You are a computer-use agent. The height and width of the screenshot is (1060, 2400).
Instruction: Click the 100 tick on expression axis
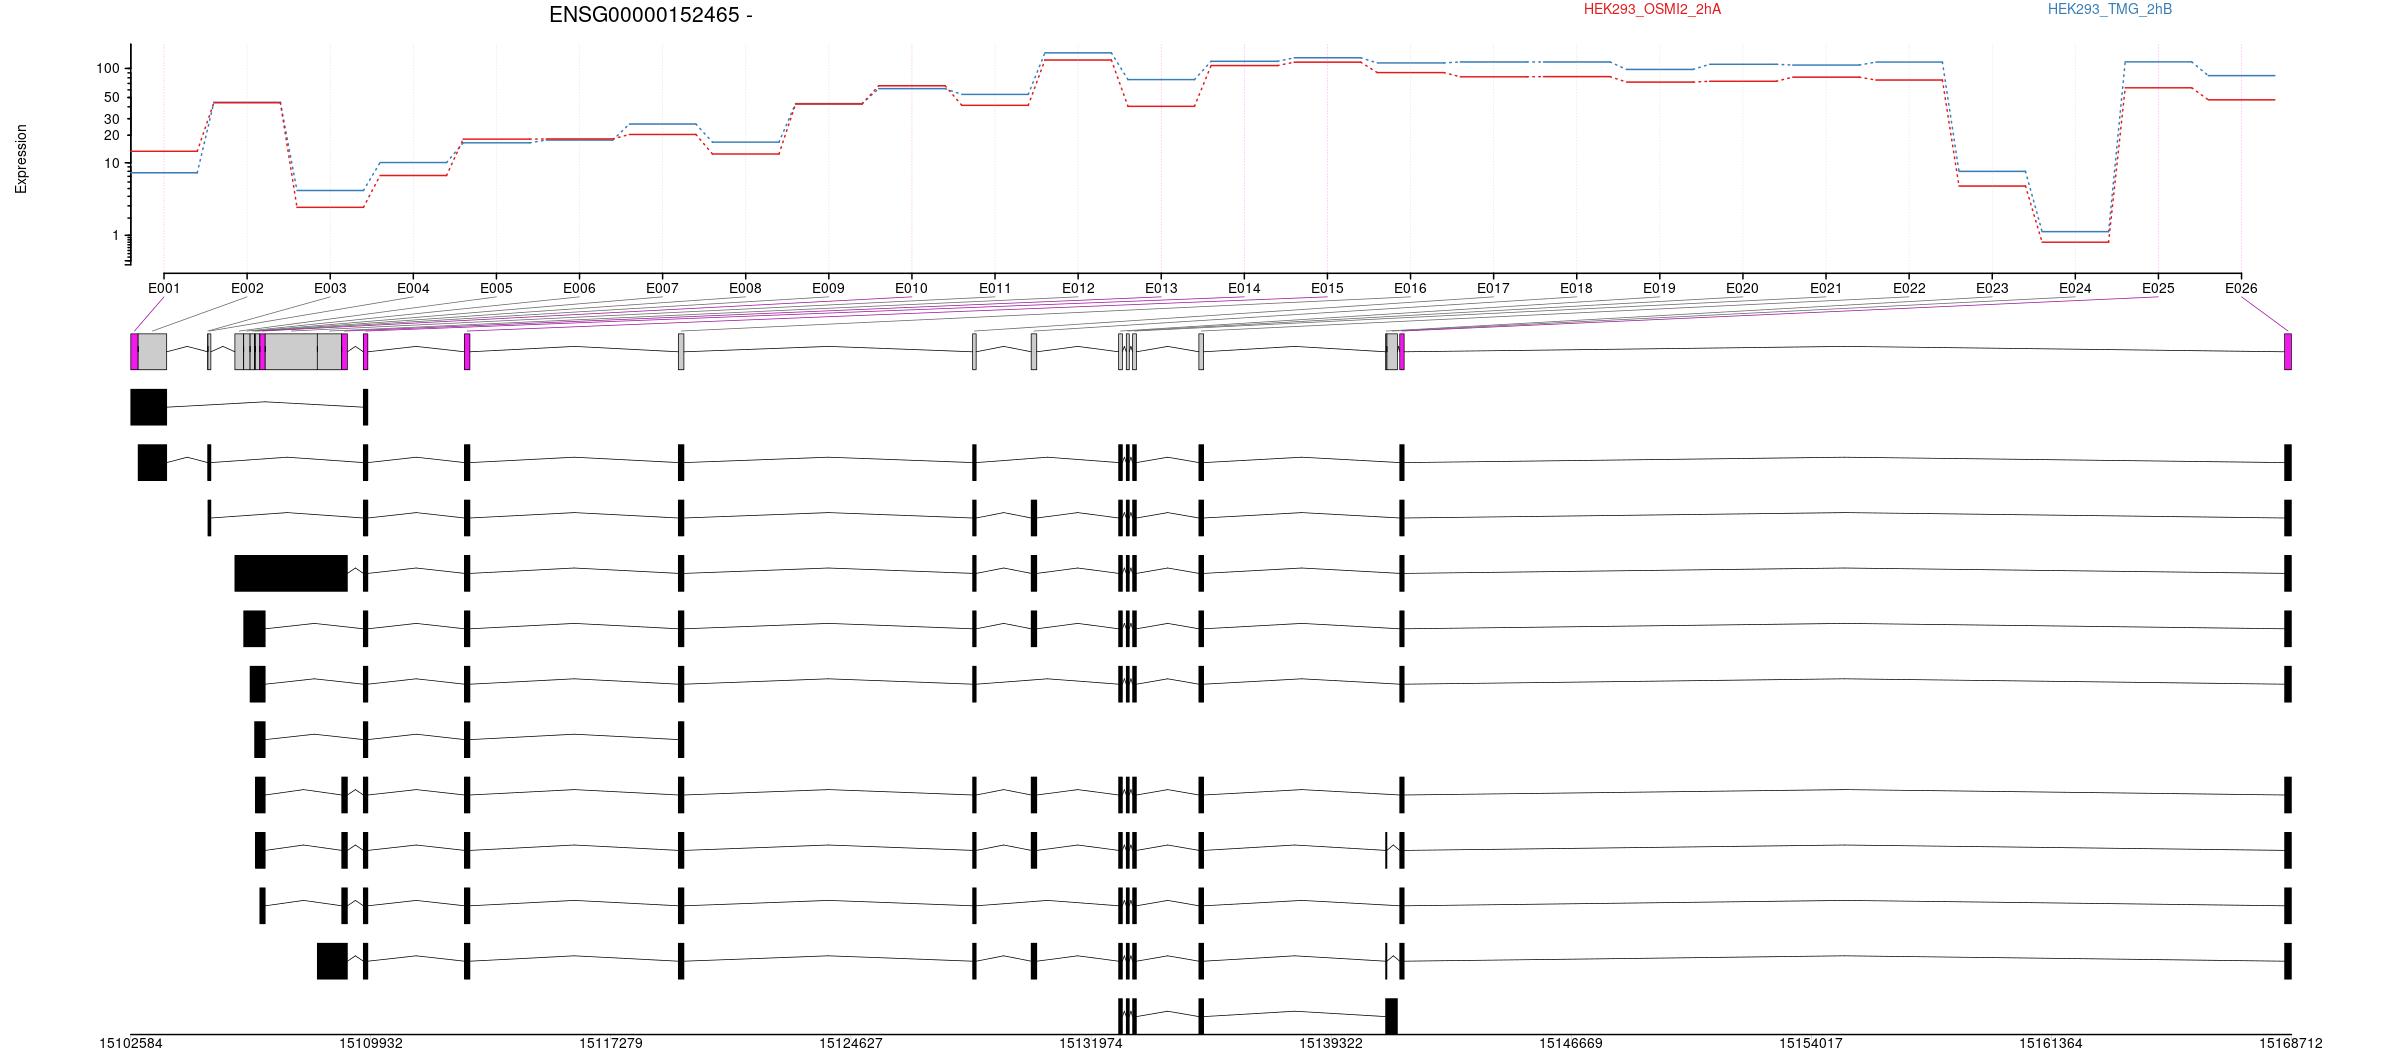coord(108,69)
